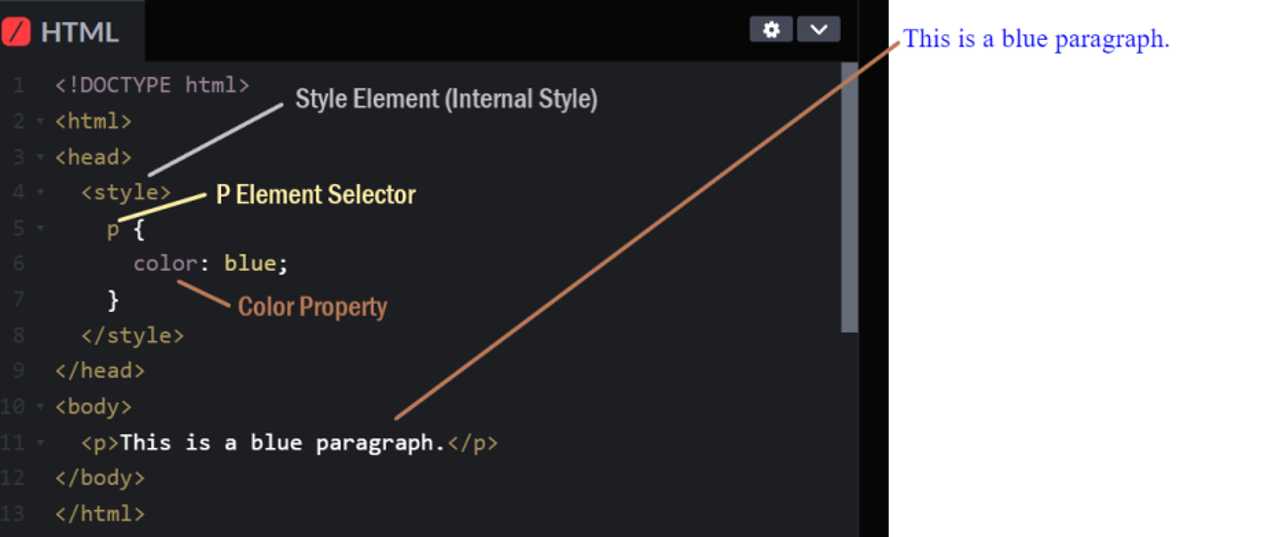Click the closing </head> tag

coord(100,371)
